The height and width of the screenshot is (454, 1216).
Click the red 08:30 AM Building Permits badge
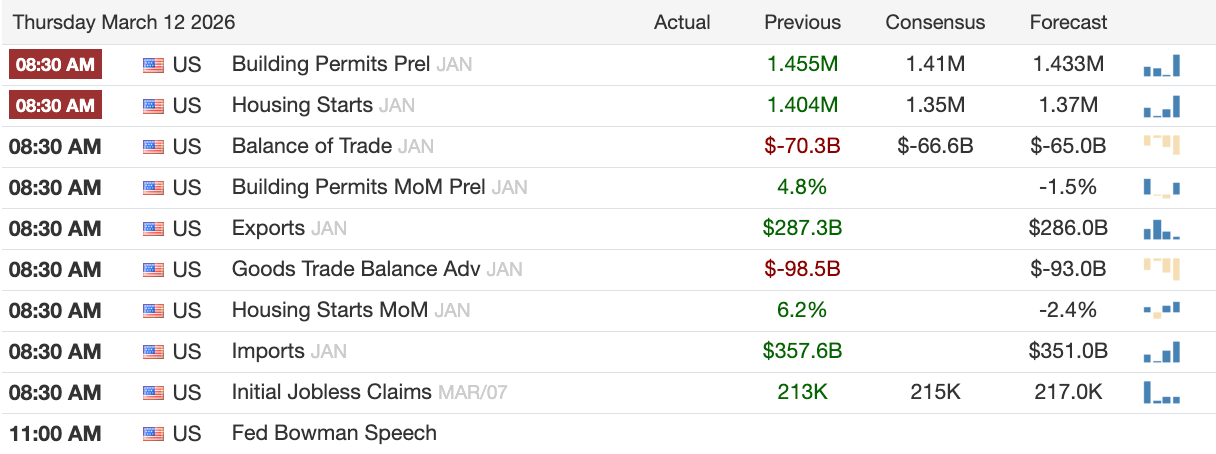[55, 65]
